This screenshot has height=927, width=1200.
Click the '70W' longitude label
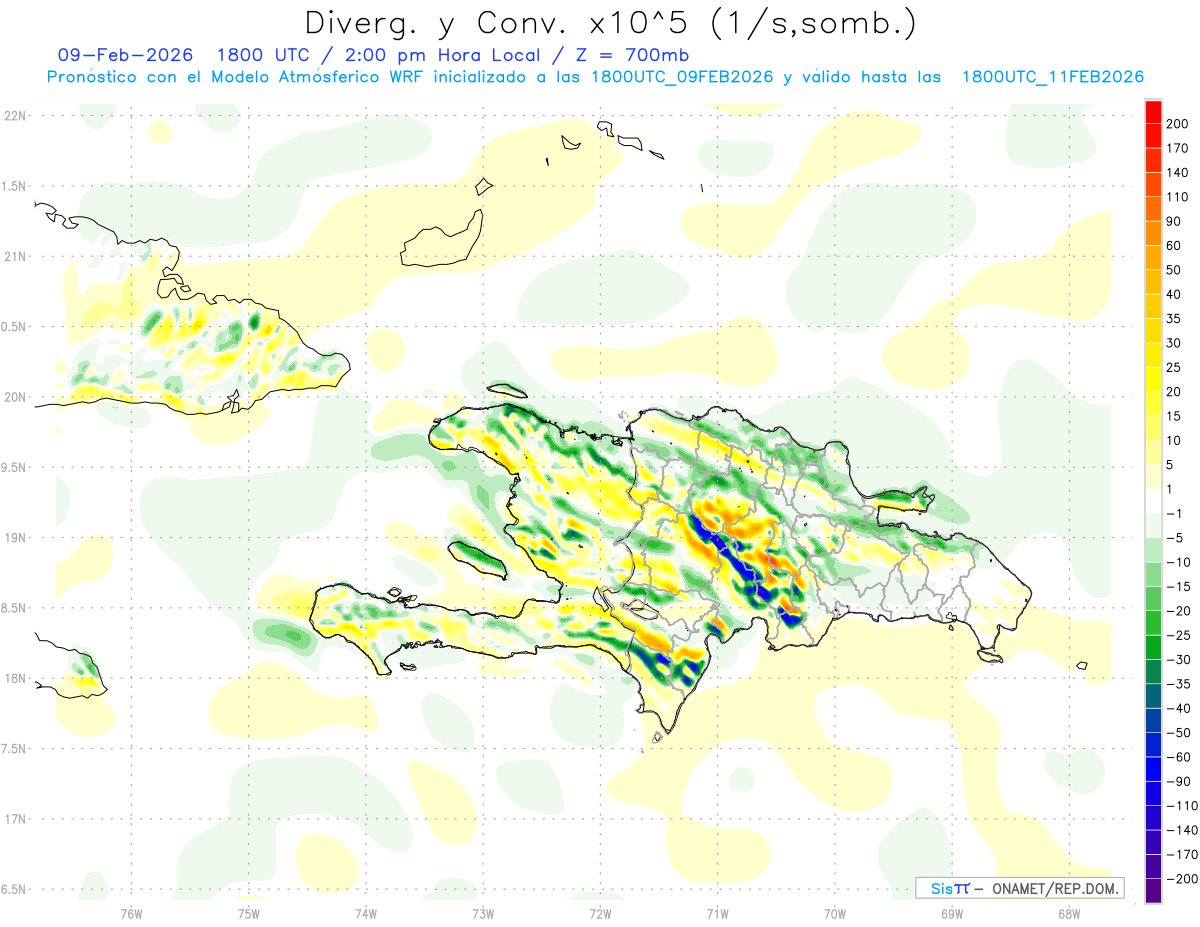[835, 912]
